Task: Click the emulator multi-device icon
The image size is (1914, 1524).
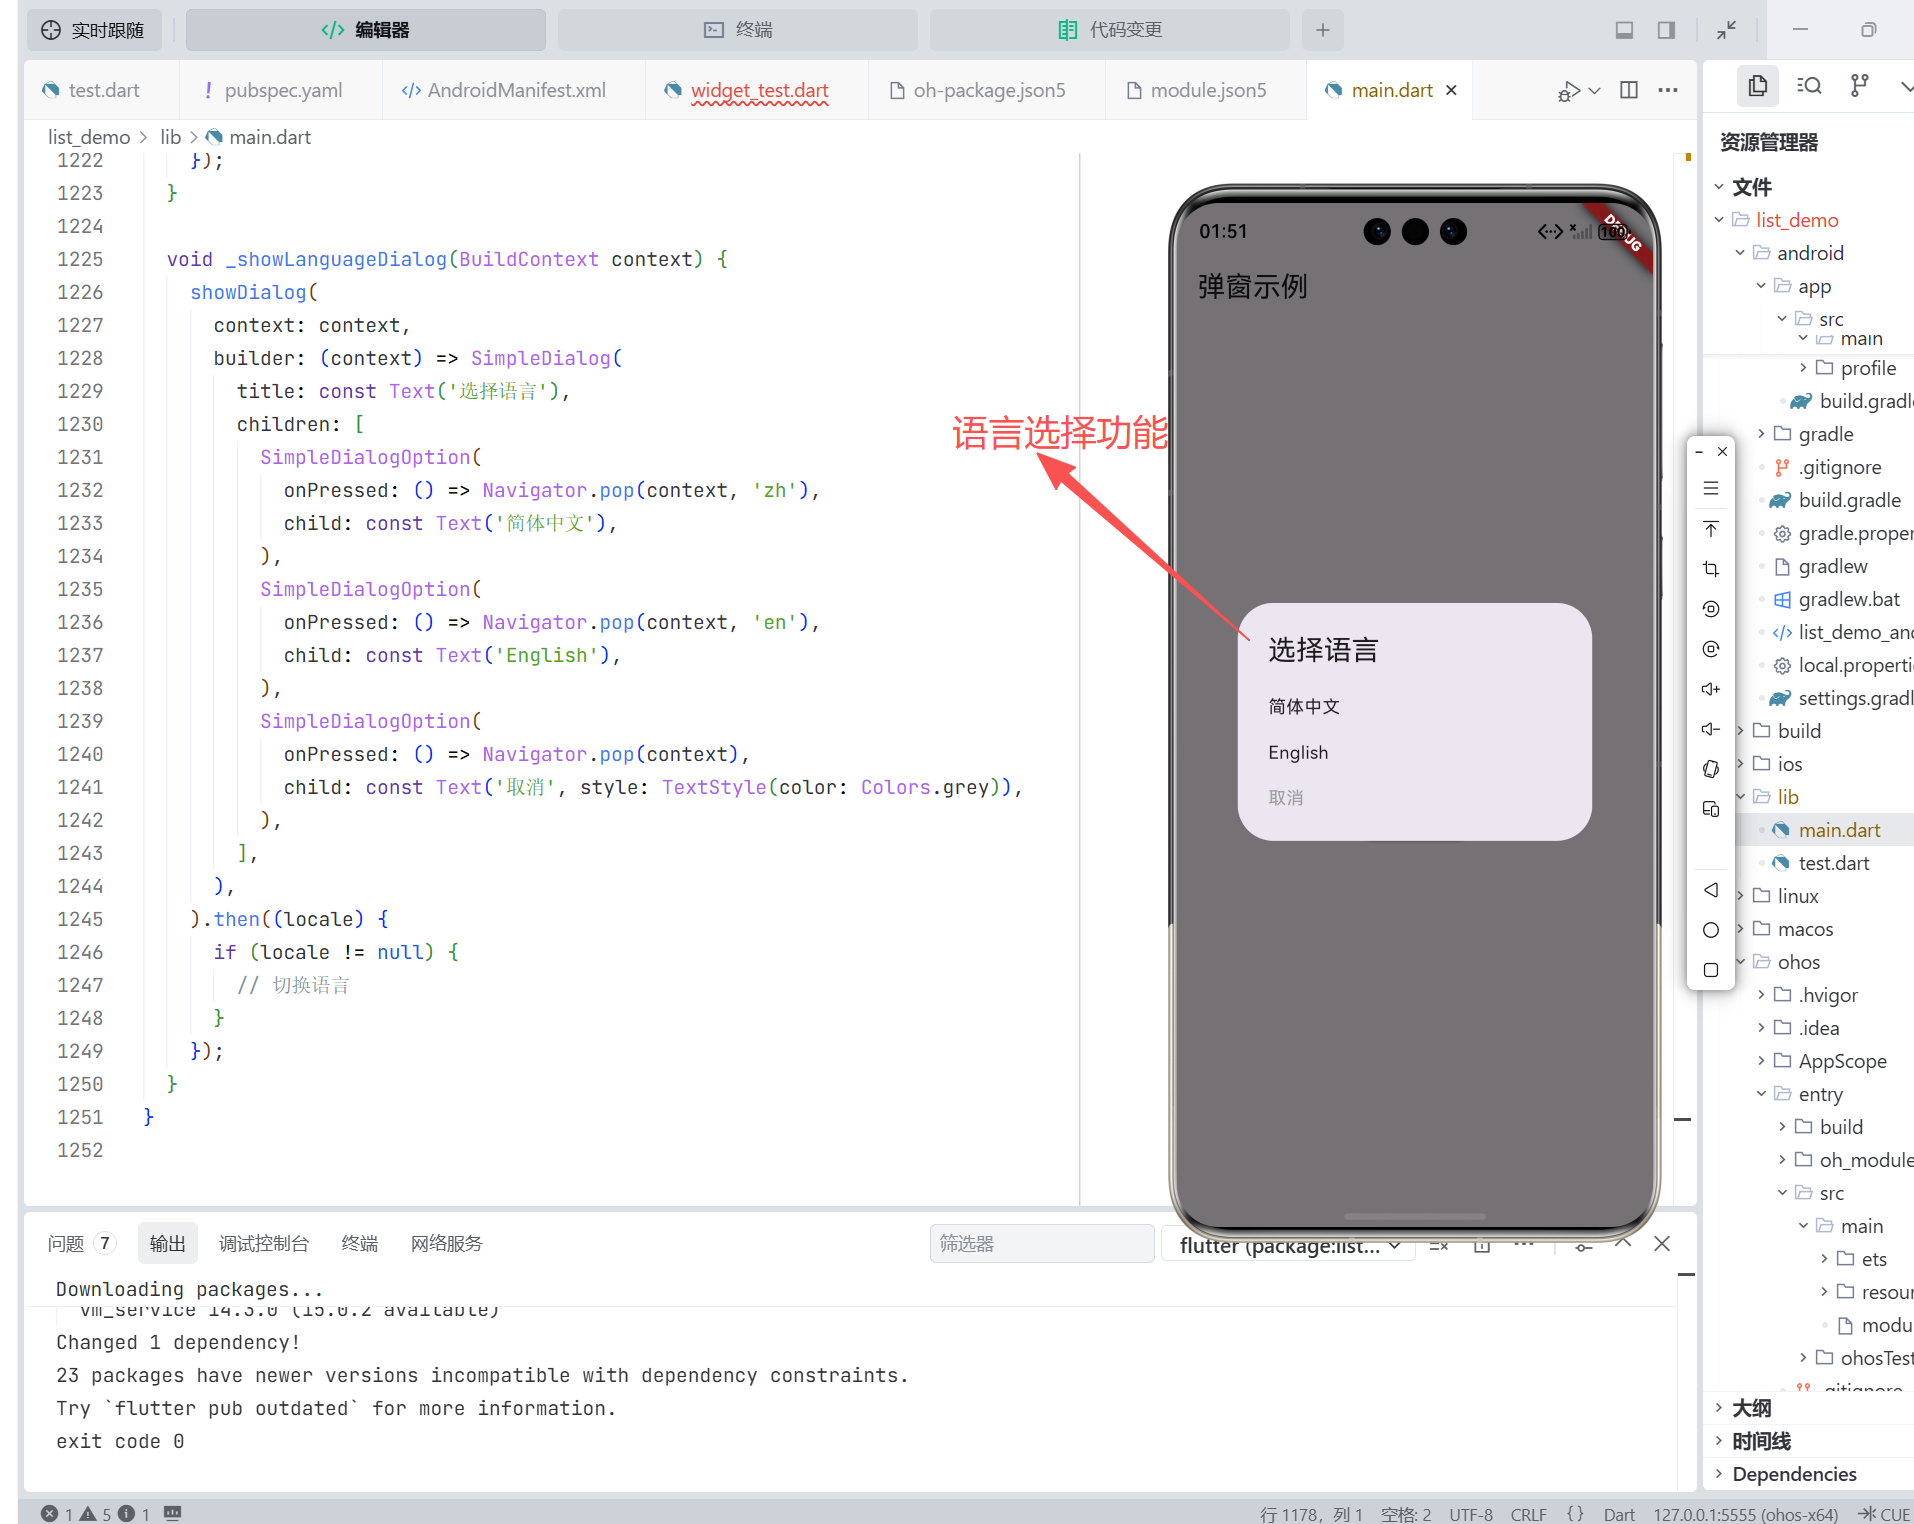Action: coord(1711,809)
